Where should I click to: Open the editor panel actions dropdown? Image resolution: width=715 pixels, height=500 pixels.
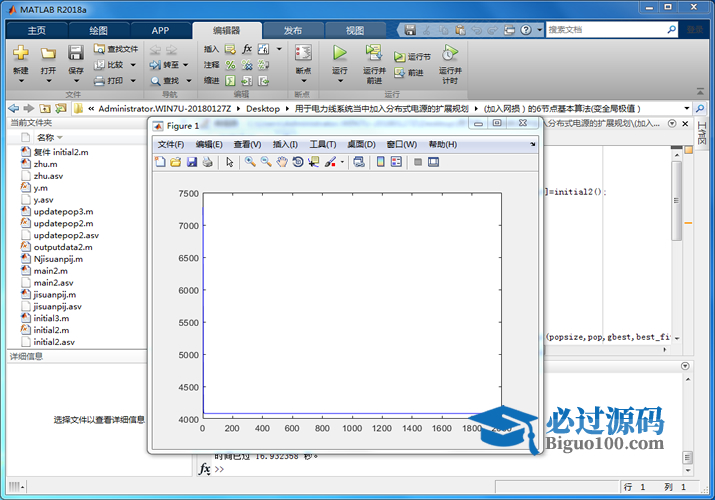point(672,124)
